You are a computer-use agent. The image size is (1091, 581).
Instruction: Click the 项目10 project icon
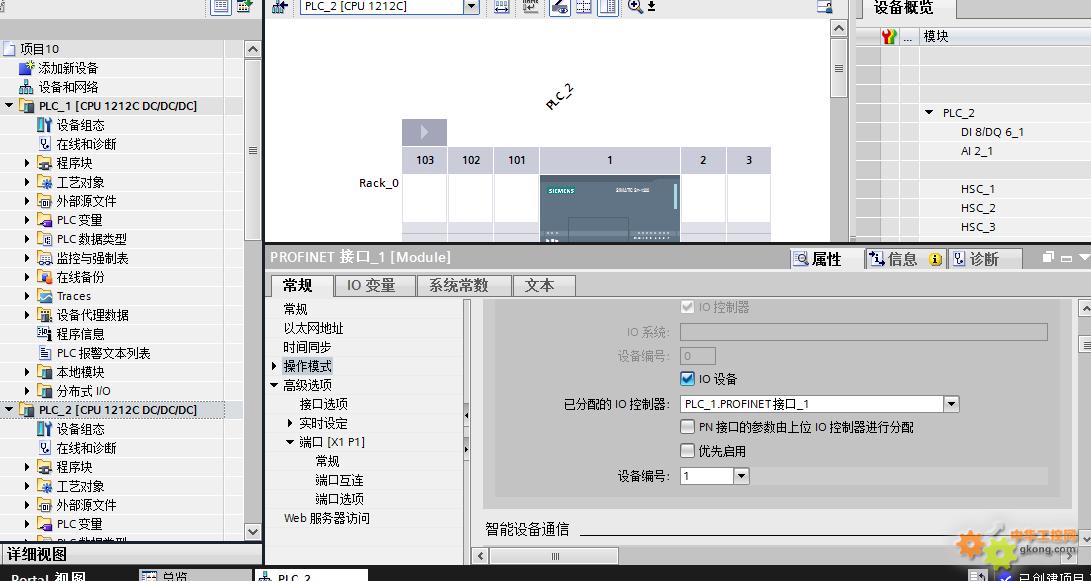click(10, 49)
